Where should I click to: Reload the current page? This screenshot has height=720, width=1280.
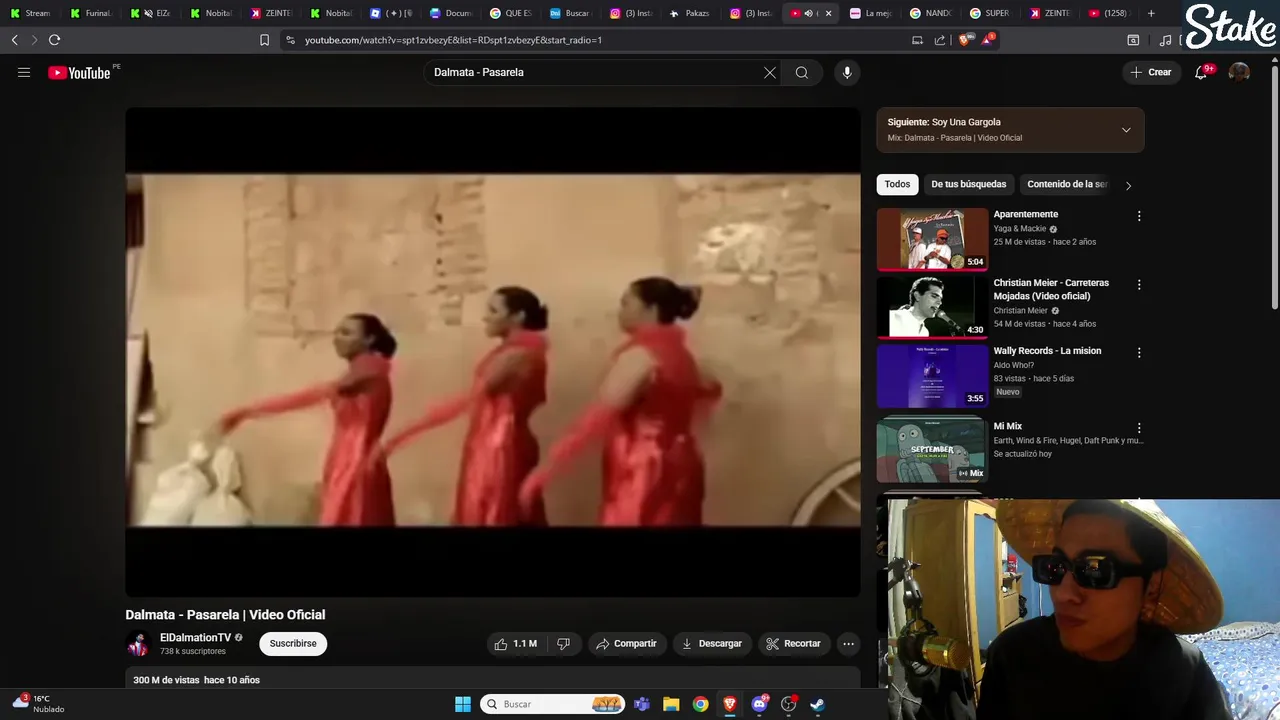(54, 40)
